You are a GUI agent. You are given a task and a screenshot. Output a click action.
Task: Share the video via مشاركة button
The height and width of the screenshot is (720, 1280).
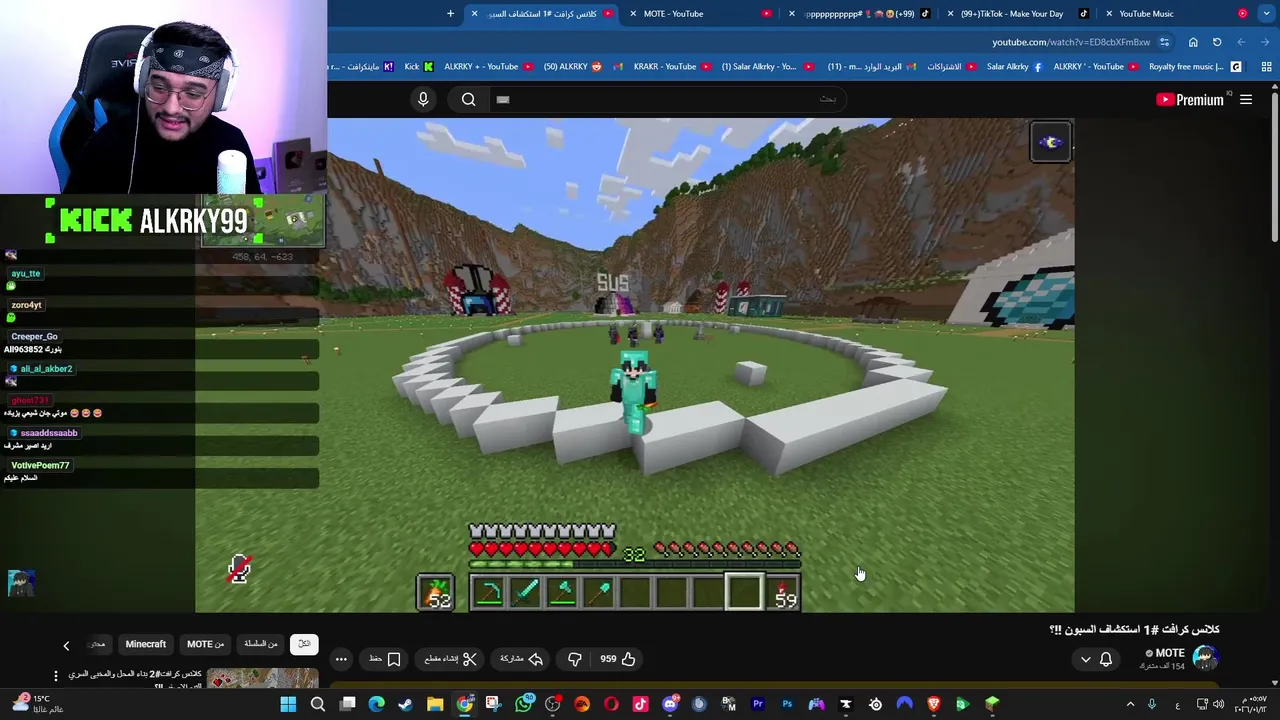pos(521,659)
